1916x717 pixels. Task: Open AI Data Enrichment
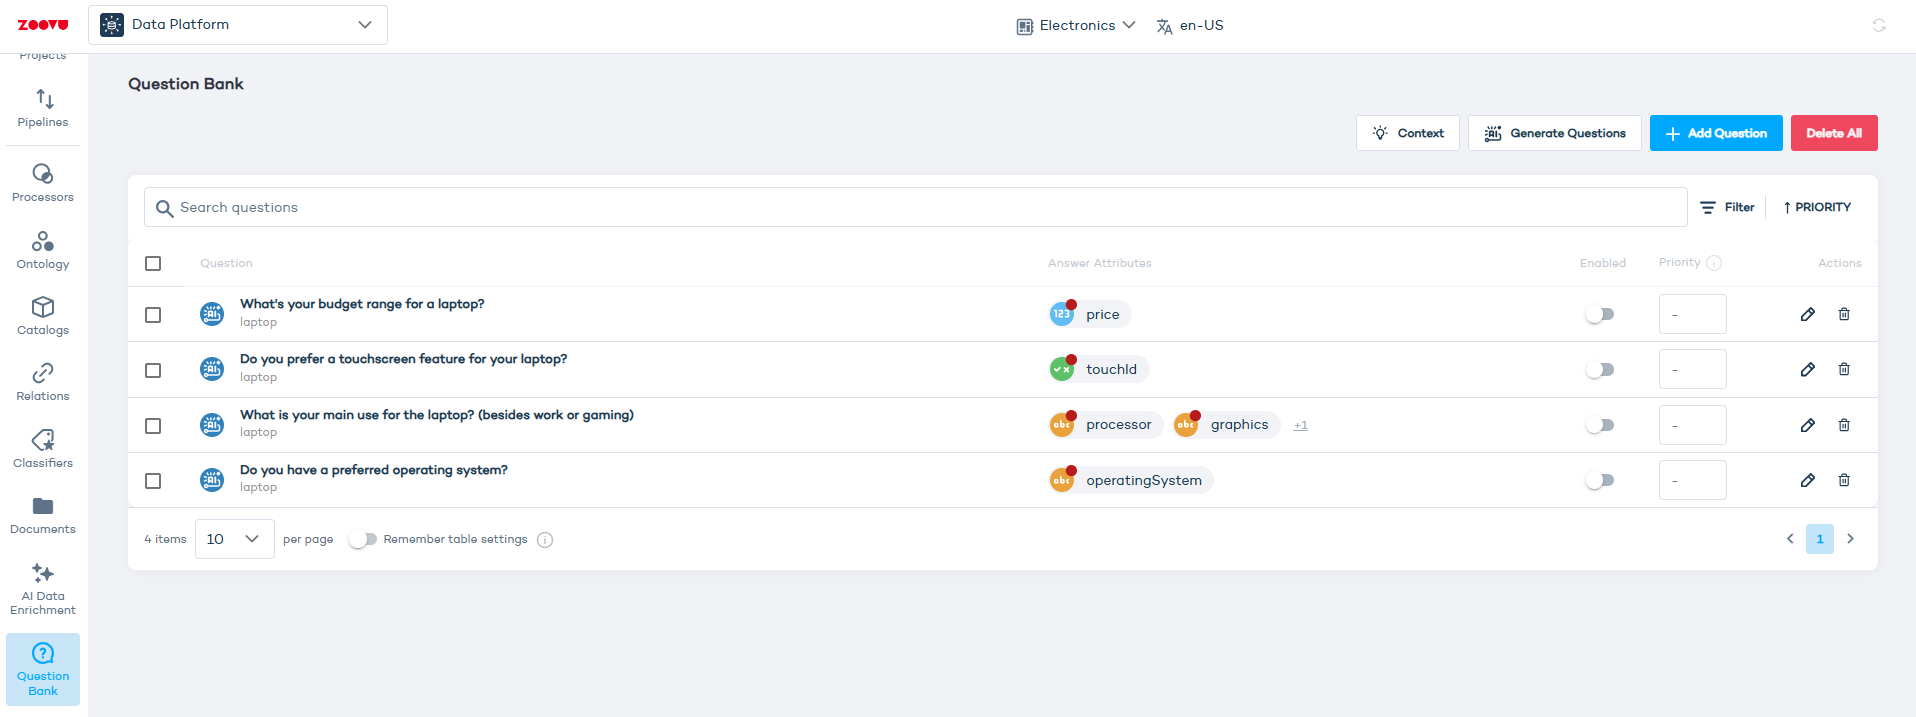[43, 588]
